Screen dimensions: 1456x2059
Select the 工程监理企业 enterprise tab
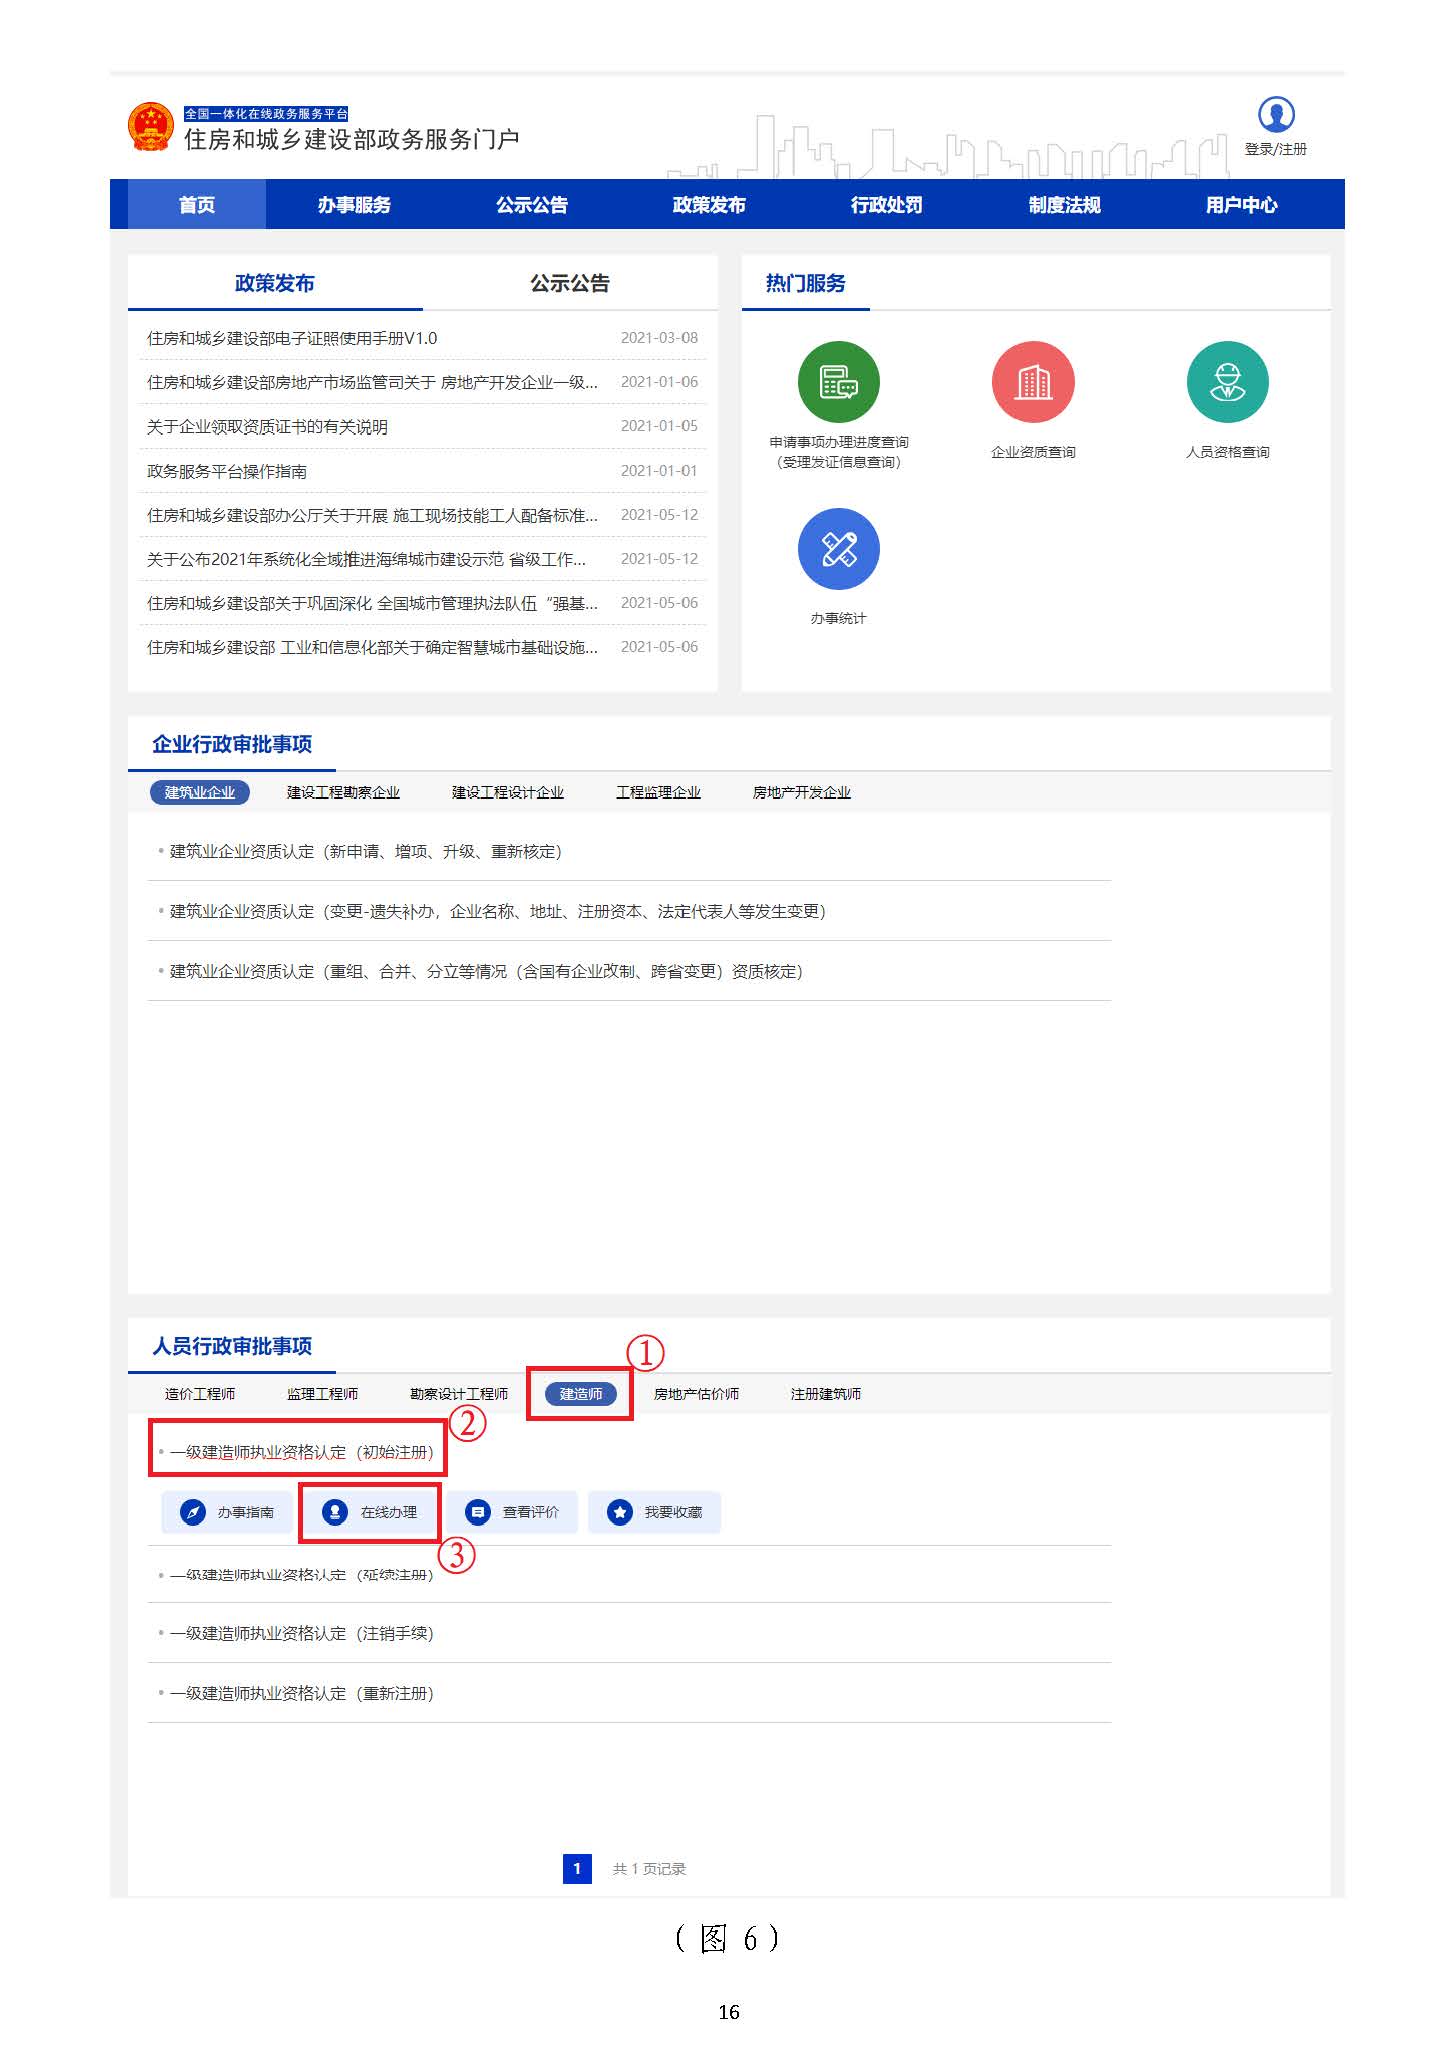tap(658, 793)
